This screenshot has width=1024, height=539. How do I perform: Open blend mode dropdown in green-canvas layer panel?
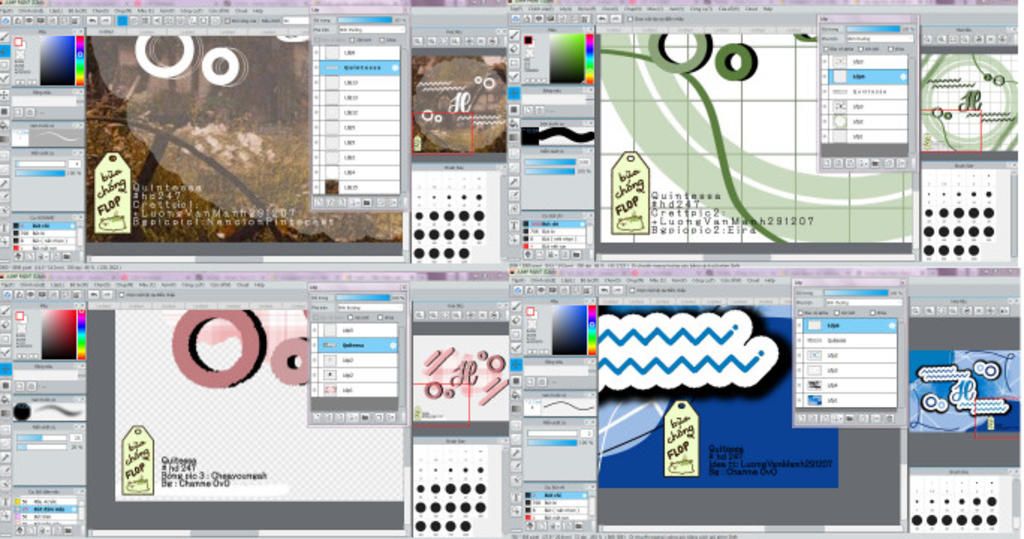click(x=880, y=39)
